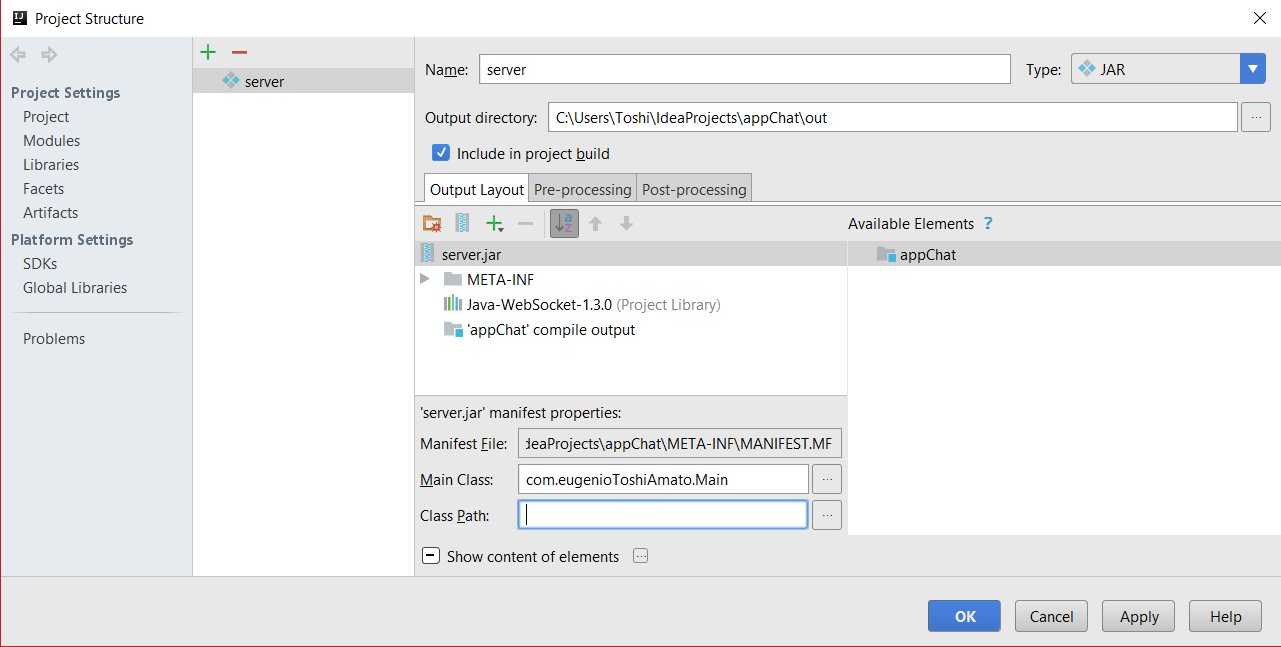Image resolution: width=1281 pixels, height=647 pixels.
Task: Select 'appChat' compile output item
Action: 551,330
